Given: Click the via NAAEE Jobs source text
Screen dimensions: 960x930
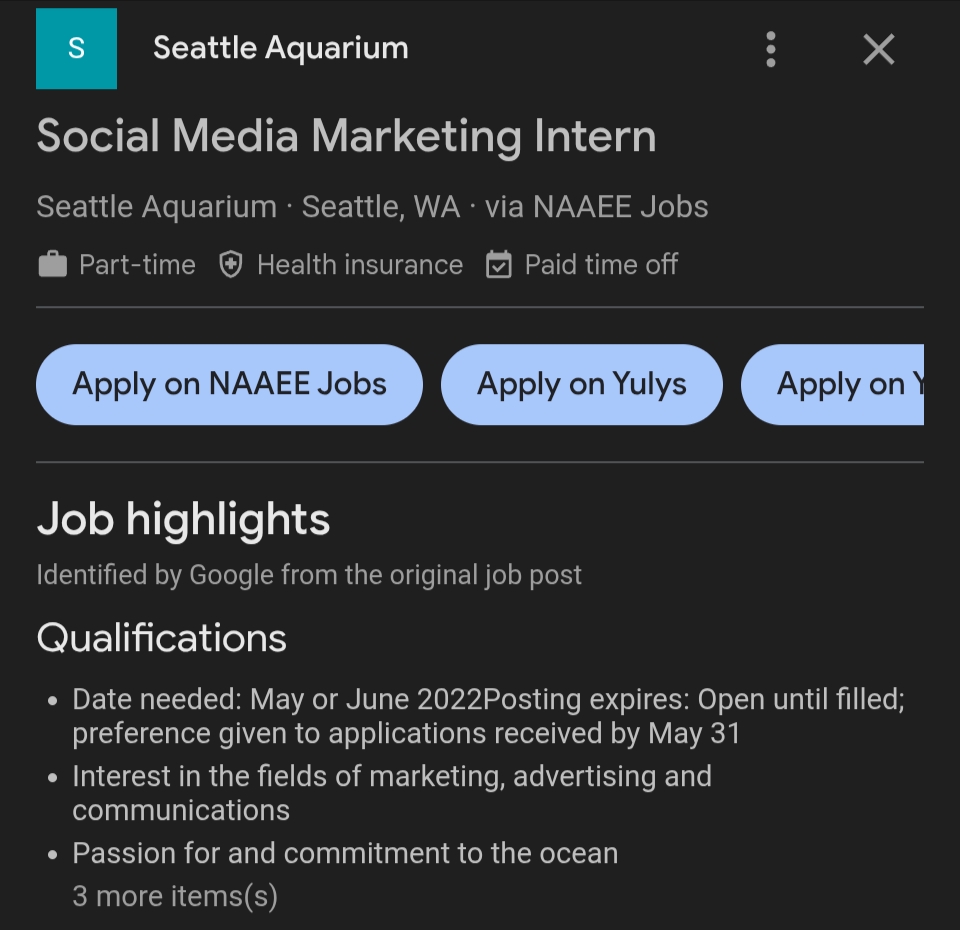Looking at the screenshot, I should pyautogui.click(x=597, y=207).
